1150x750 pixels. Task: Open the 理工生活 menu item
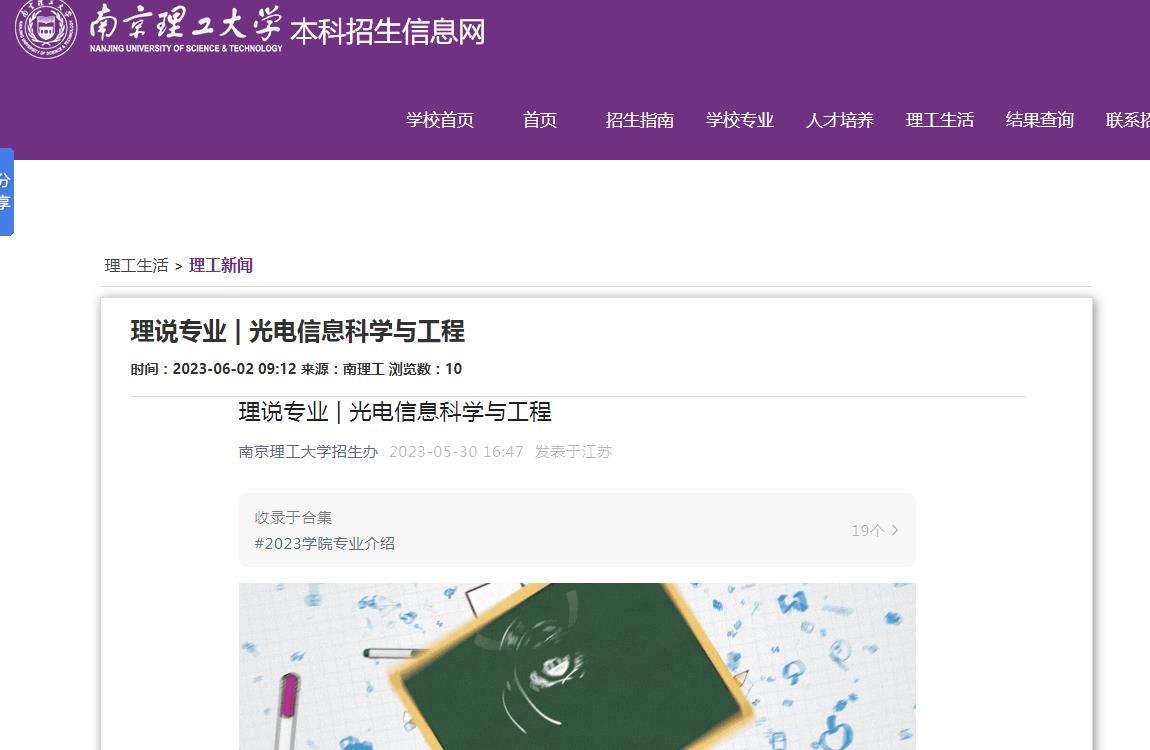(x=940, y=120)
